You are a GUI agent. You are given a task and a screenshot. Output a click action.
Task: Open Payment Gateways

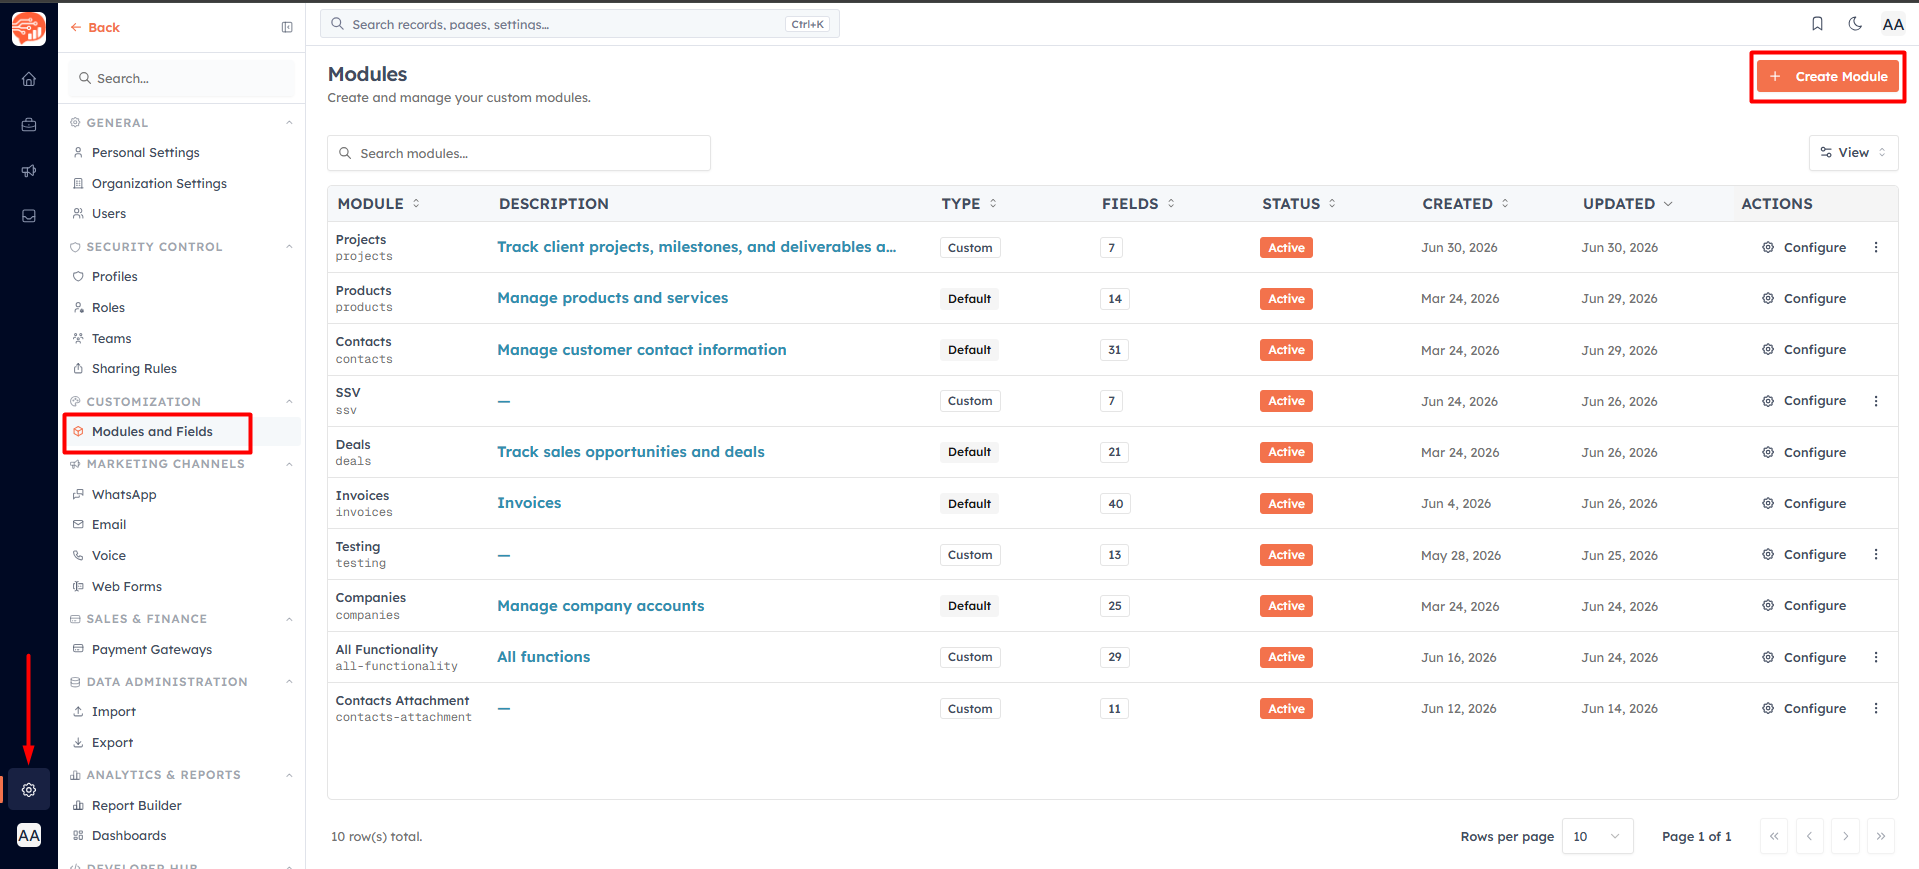point(151,649)
